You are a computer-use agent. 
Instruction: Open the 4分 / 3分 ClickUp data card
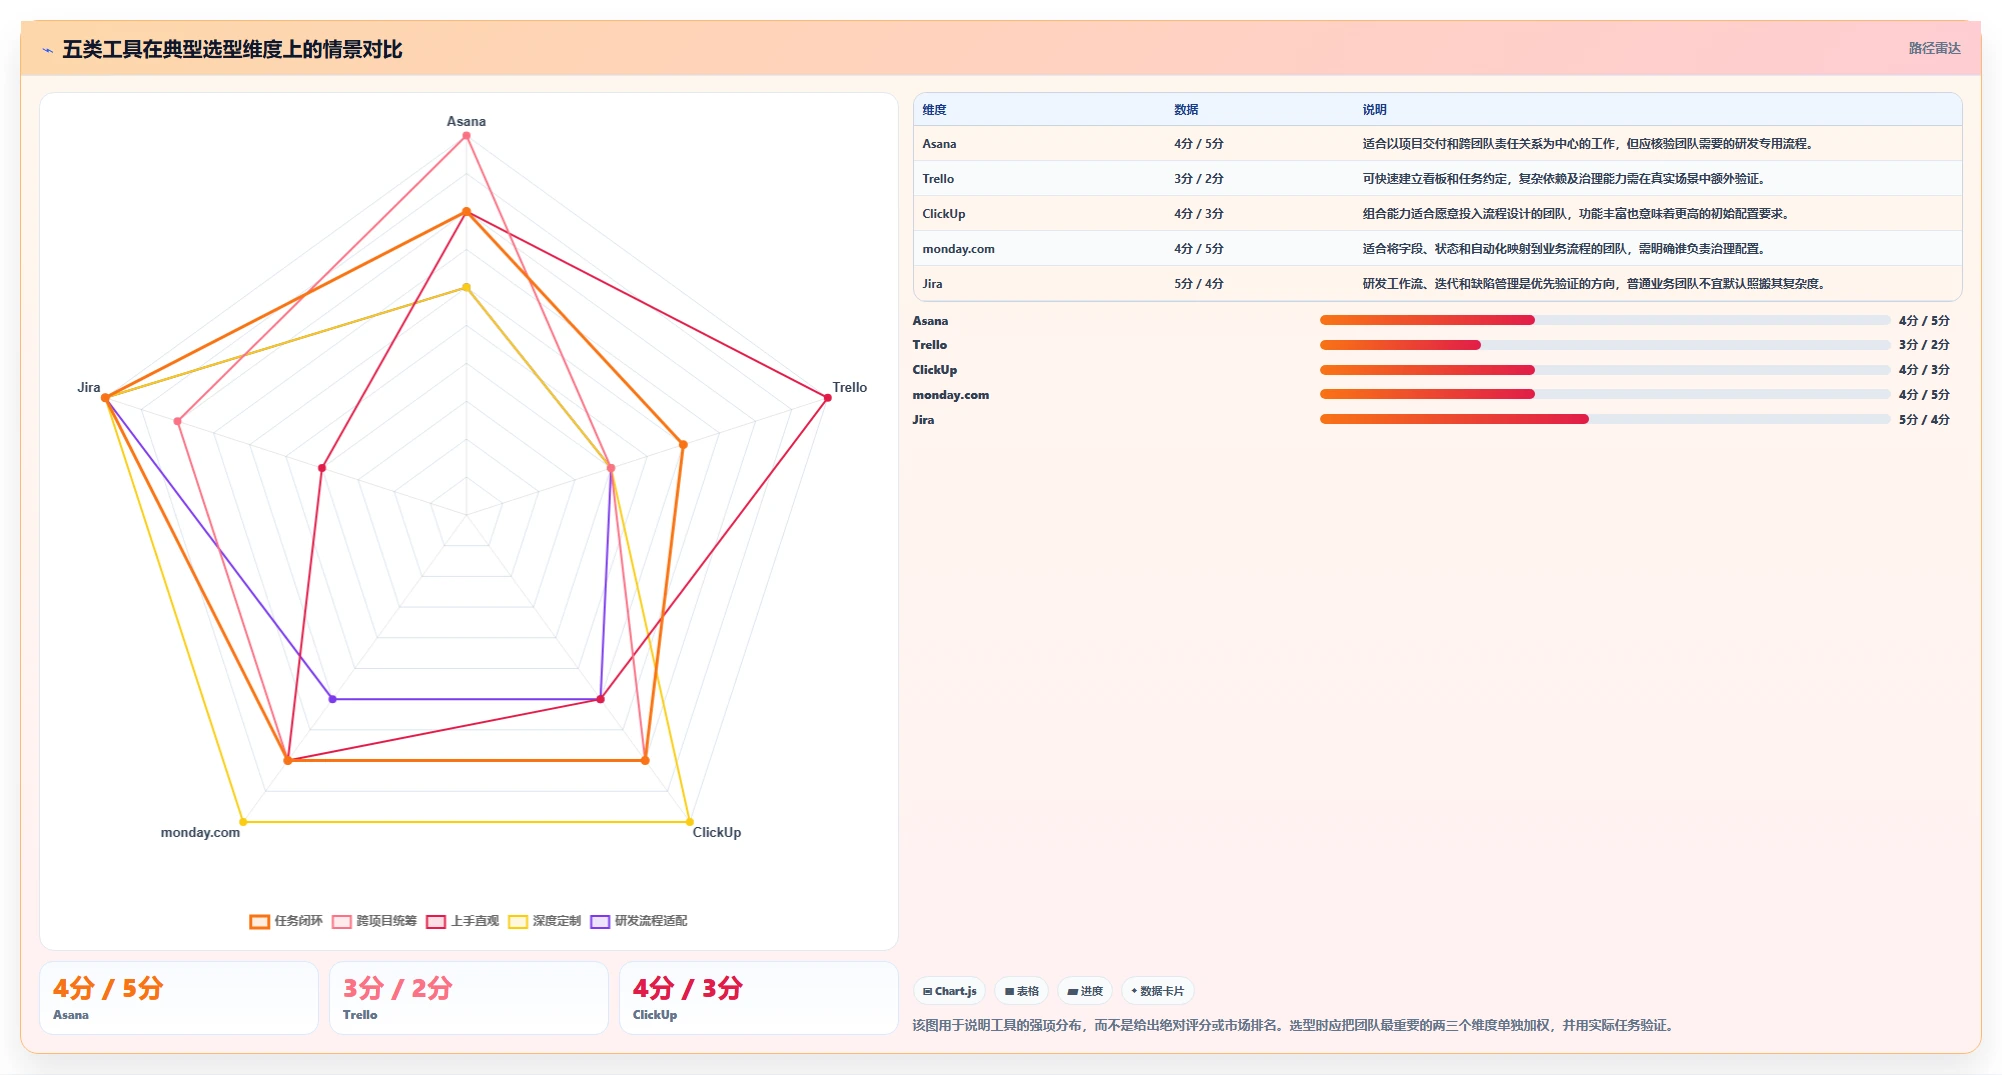click(x=759, y=998)
